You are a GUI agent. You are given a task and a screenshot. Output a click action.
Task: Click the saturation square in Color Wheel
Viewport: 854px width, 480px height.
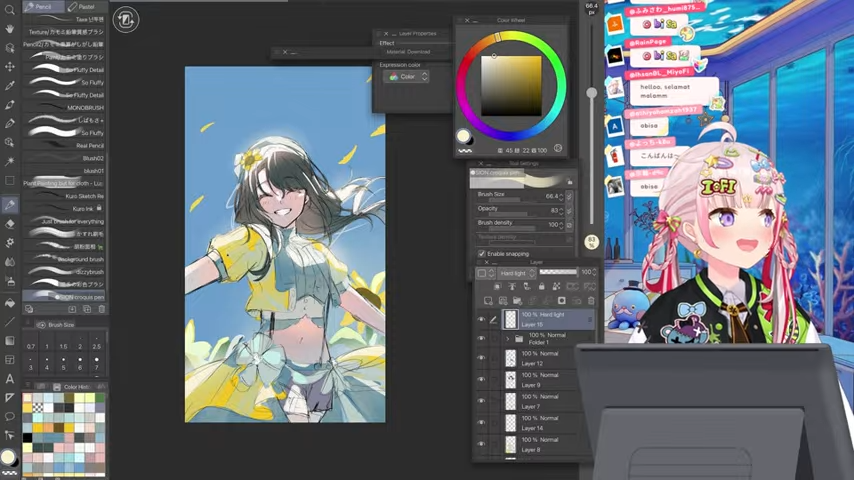pyautogui.click(x=511, y=86)
